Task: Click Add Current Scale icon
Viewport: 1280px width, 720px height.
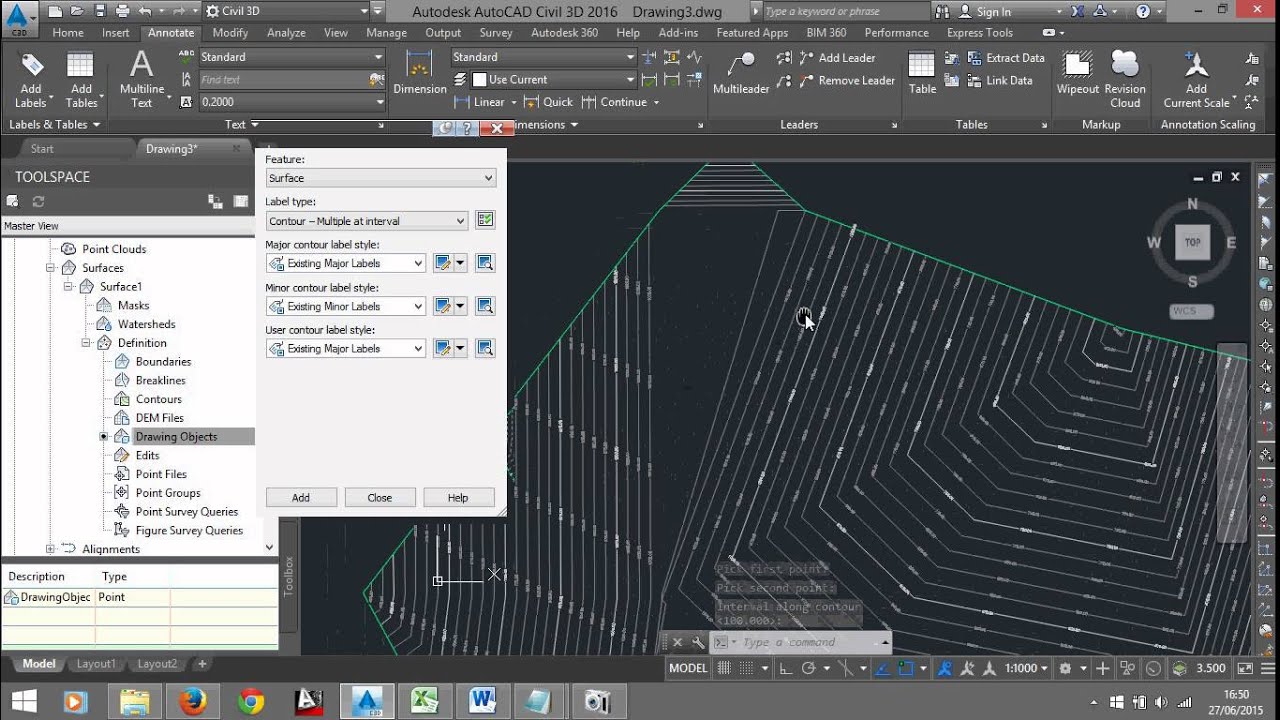Action: (1197, 80)
